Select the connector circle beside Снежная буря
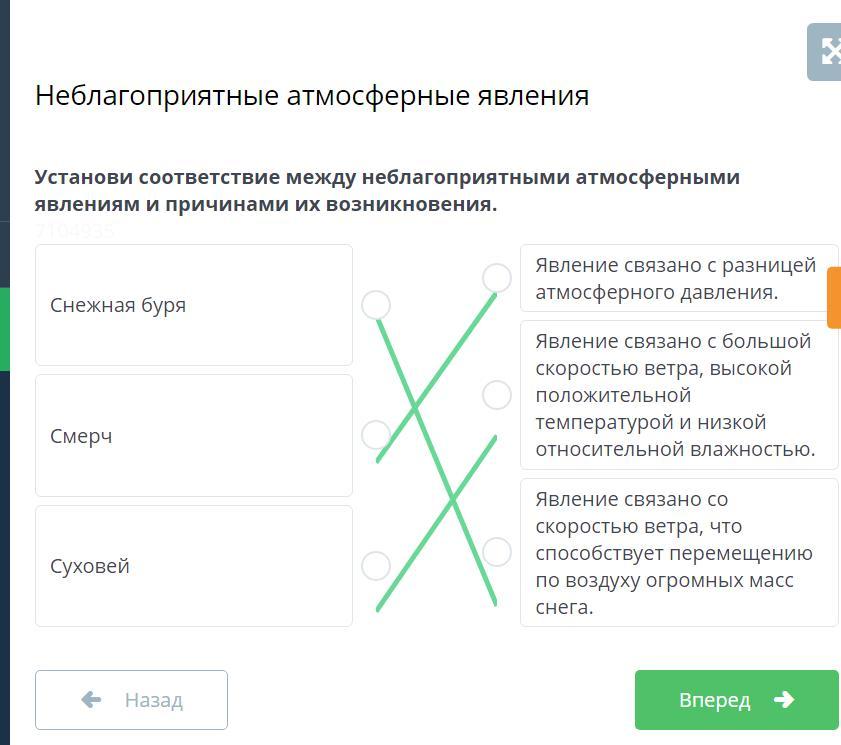The image size is (841, 745). 376,305
